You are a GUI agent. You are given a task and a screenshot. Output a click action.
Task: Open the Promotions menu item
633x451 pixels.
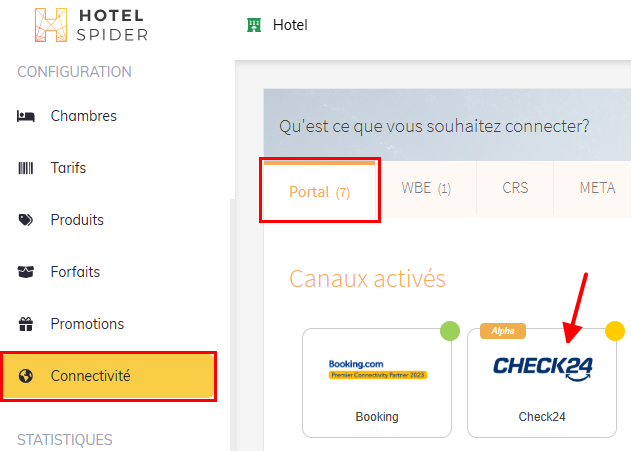[x=88, y=324]
